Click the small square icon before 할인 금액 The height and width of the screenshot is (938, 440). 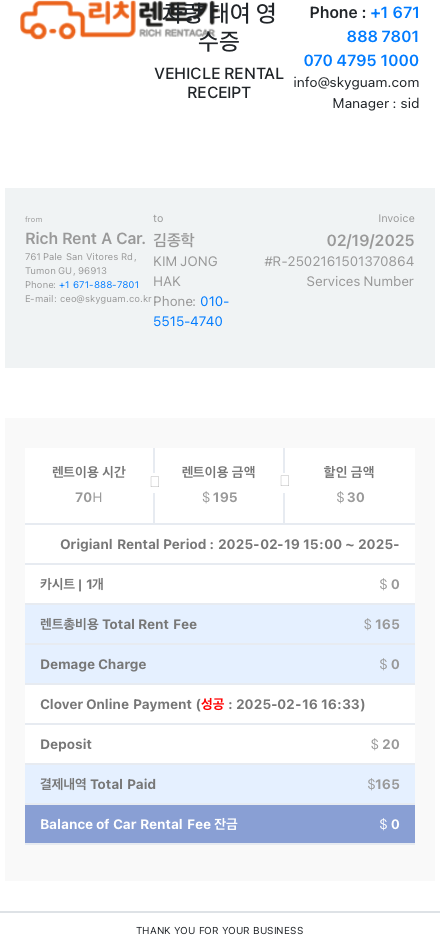pos(285,480)
